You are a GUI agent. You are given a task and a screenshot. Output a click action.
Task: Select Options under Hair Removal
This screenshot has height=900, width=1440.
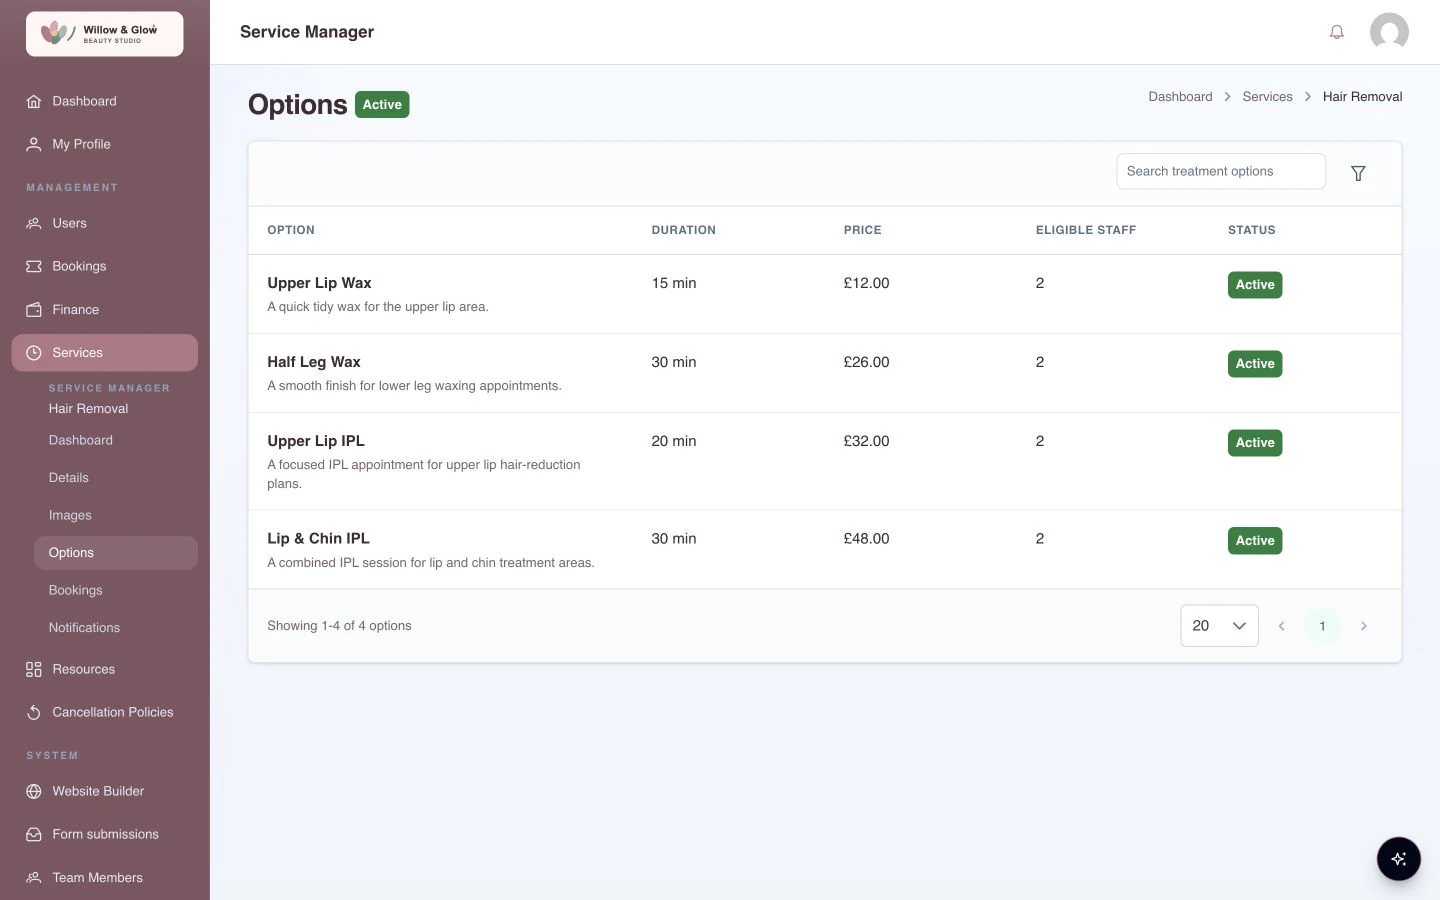coord(116,553)
